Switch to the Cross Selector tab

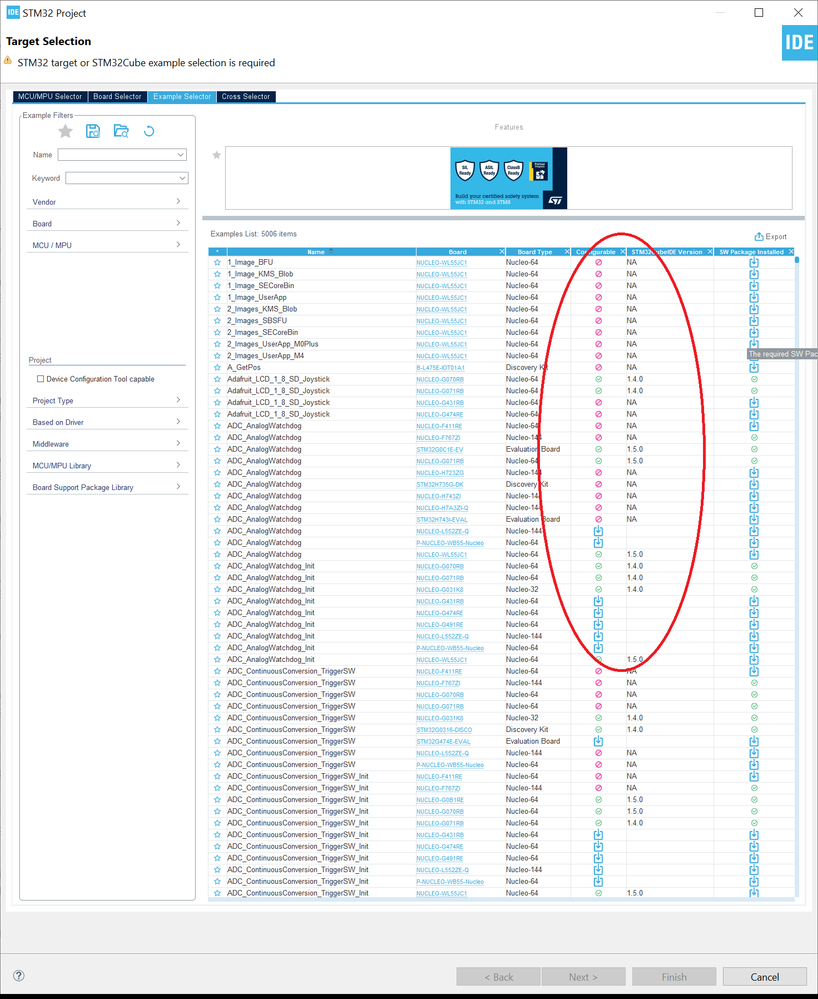coord(246,96)
